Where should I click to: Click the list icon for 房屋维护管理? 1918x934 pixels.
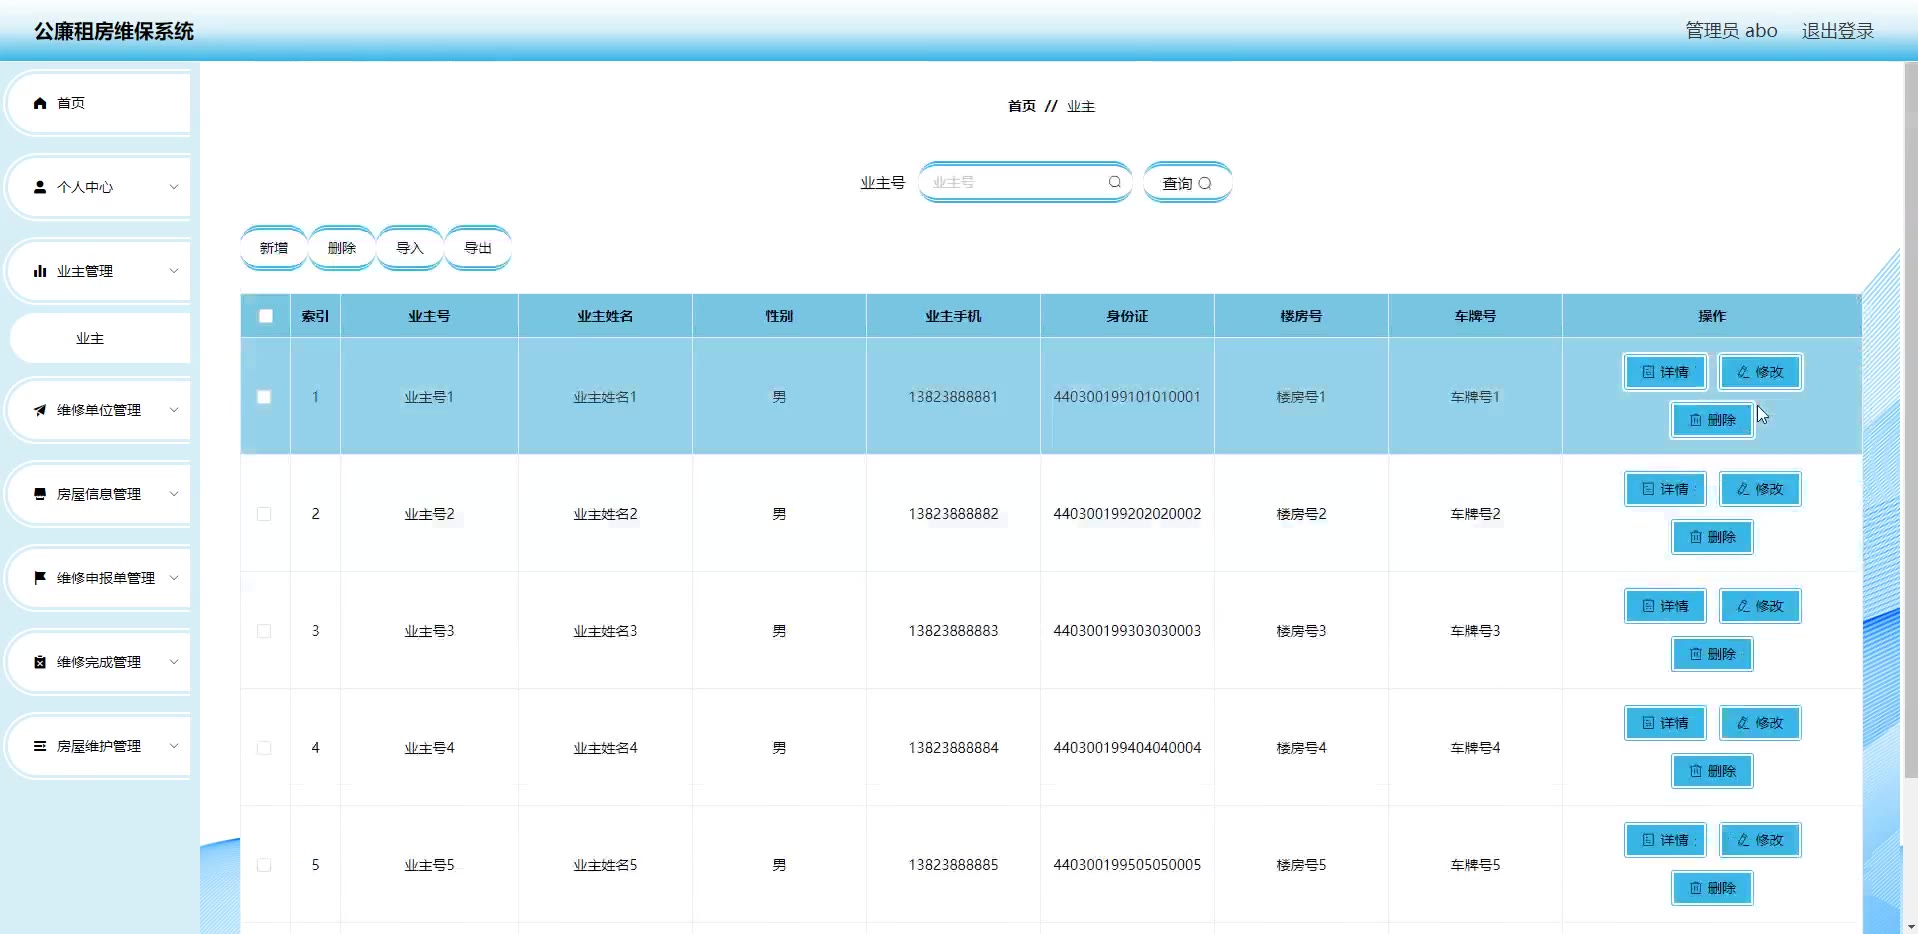click(x=40, y=746)
